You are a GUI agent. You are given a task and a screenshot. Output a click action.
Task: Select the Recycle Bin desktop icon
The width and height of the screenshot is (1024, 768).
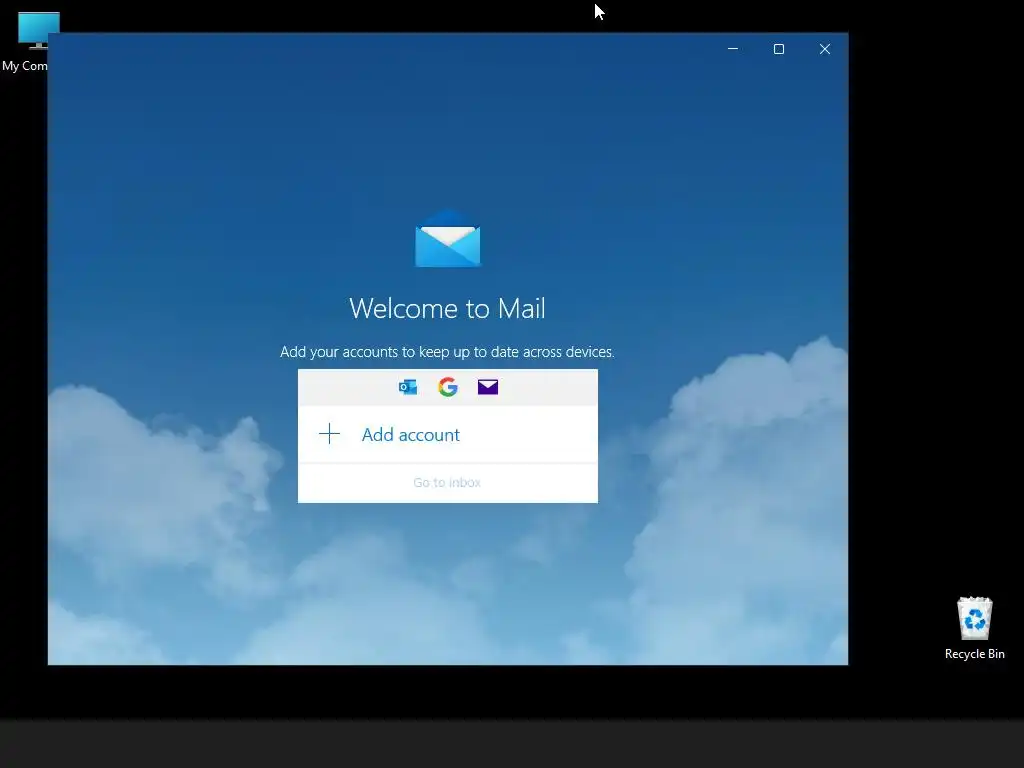974,628
